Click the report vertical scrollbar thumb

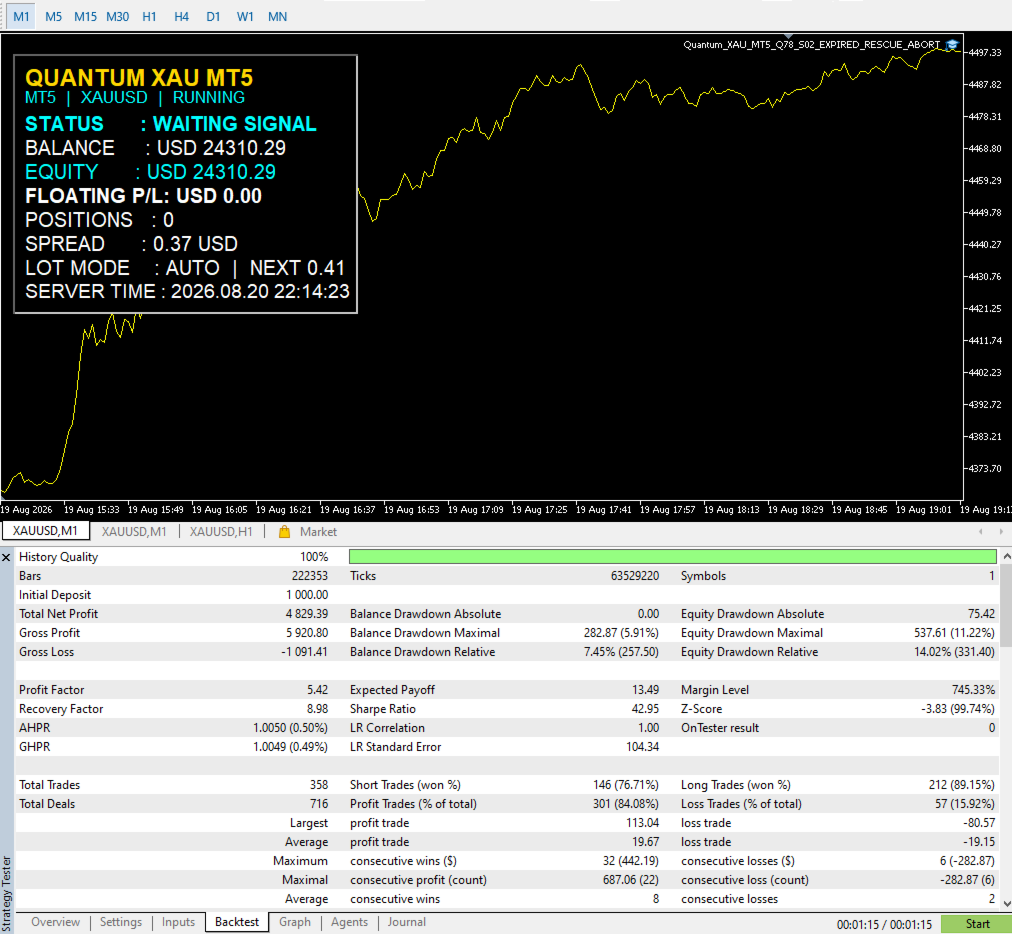1006,604
